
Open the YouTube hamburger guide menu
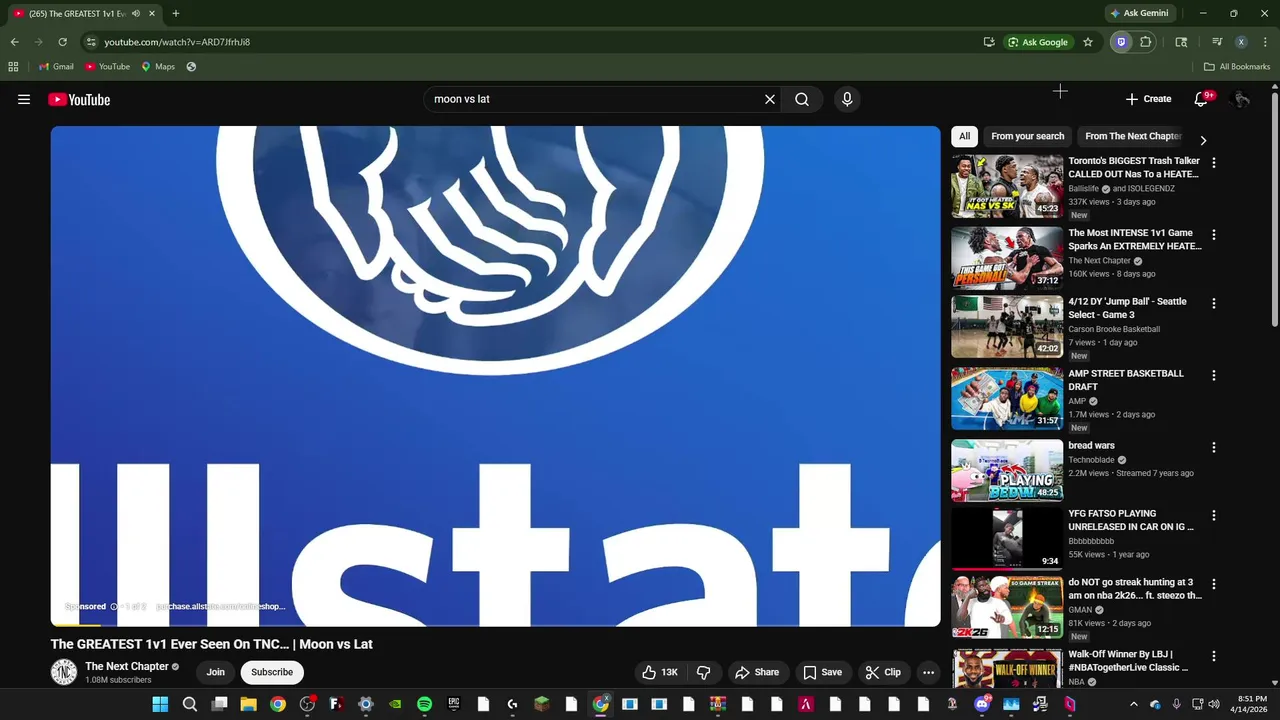24,99
